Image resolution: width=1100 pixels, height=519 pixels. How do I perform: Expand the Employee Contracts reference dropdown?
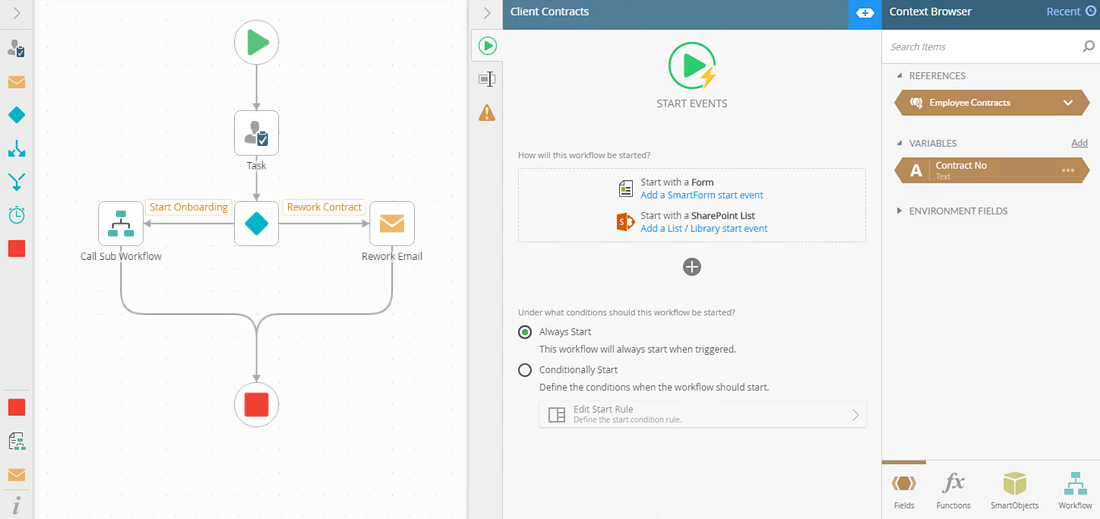(1068, 102)
